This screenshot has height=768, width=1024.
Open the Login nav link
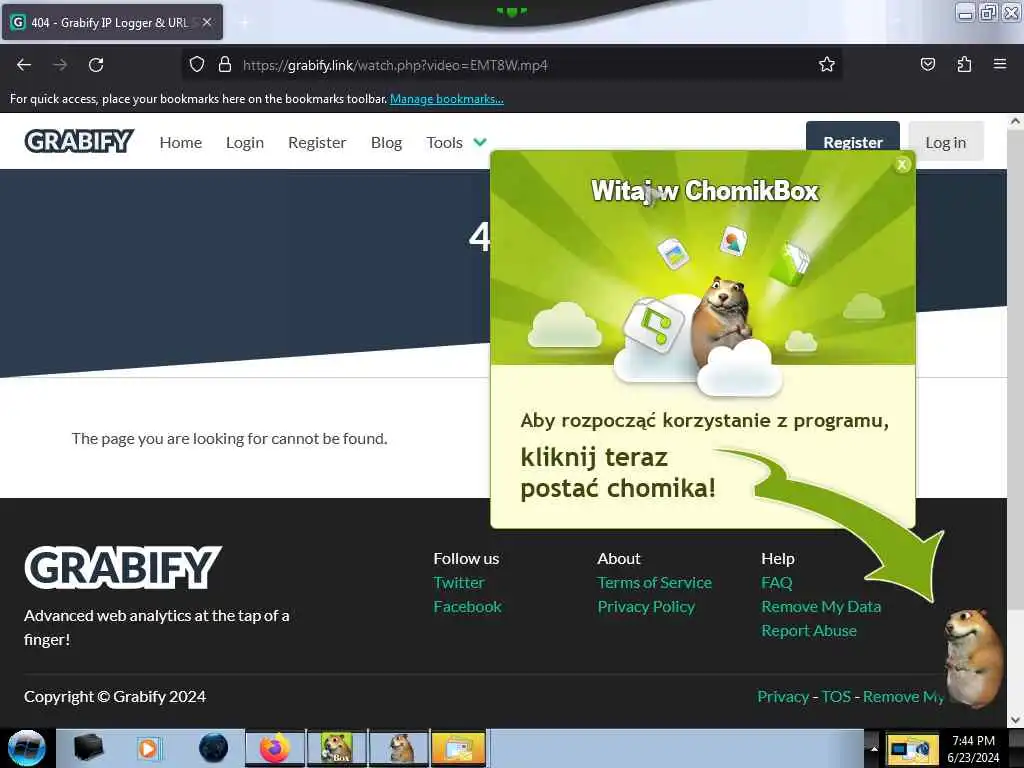coord(245,142)
